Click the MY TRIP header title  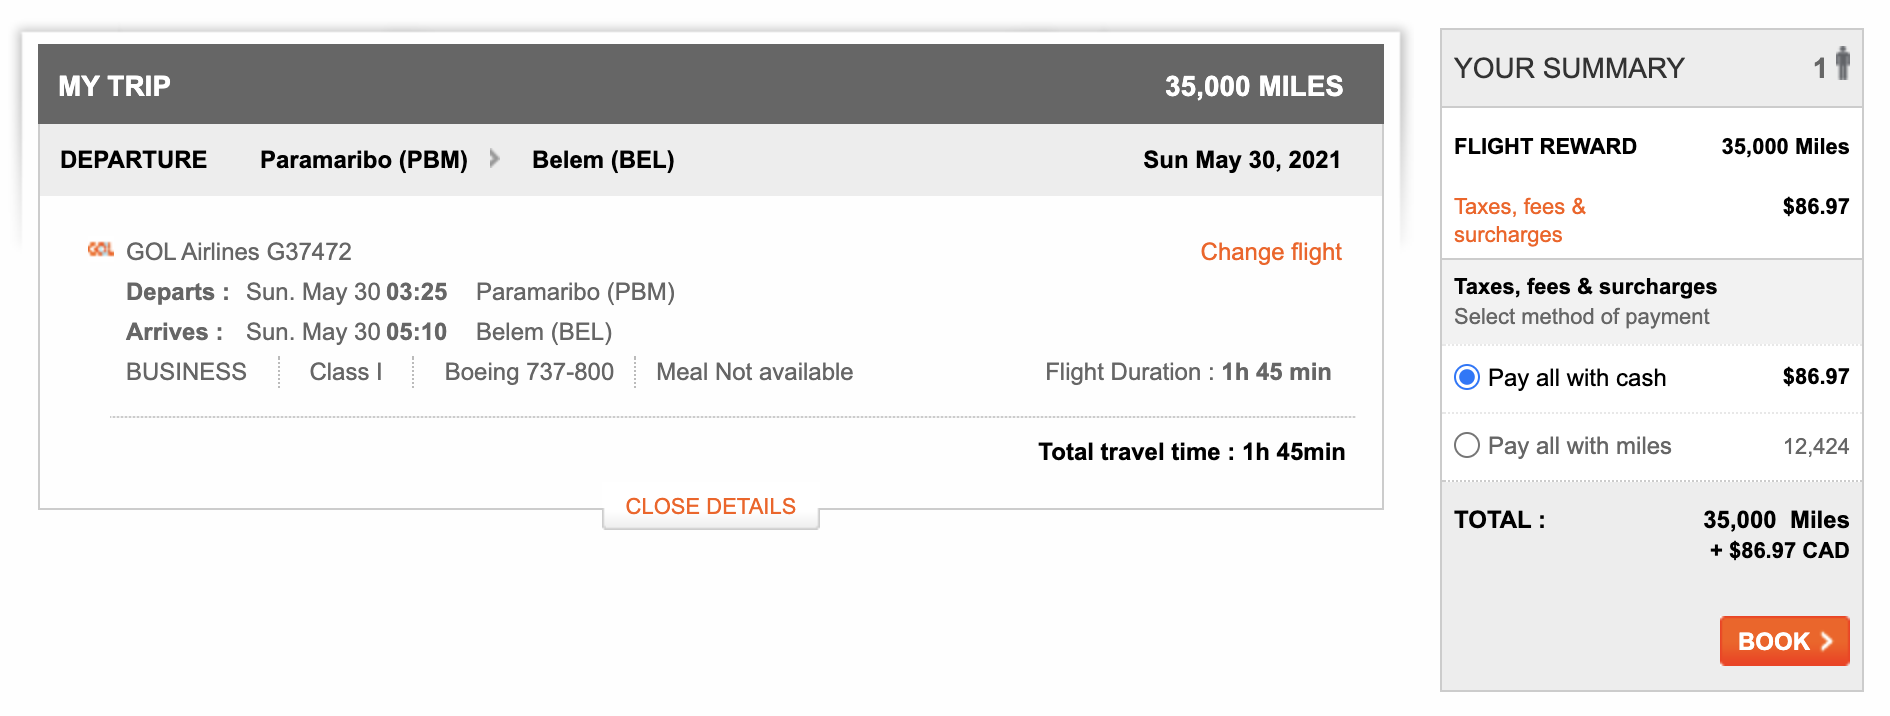(x=114, y=86)
